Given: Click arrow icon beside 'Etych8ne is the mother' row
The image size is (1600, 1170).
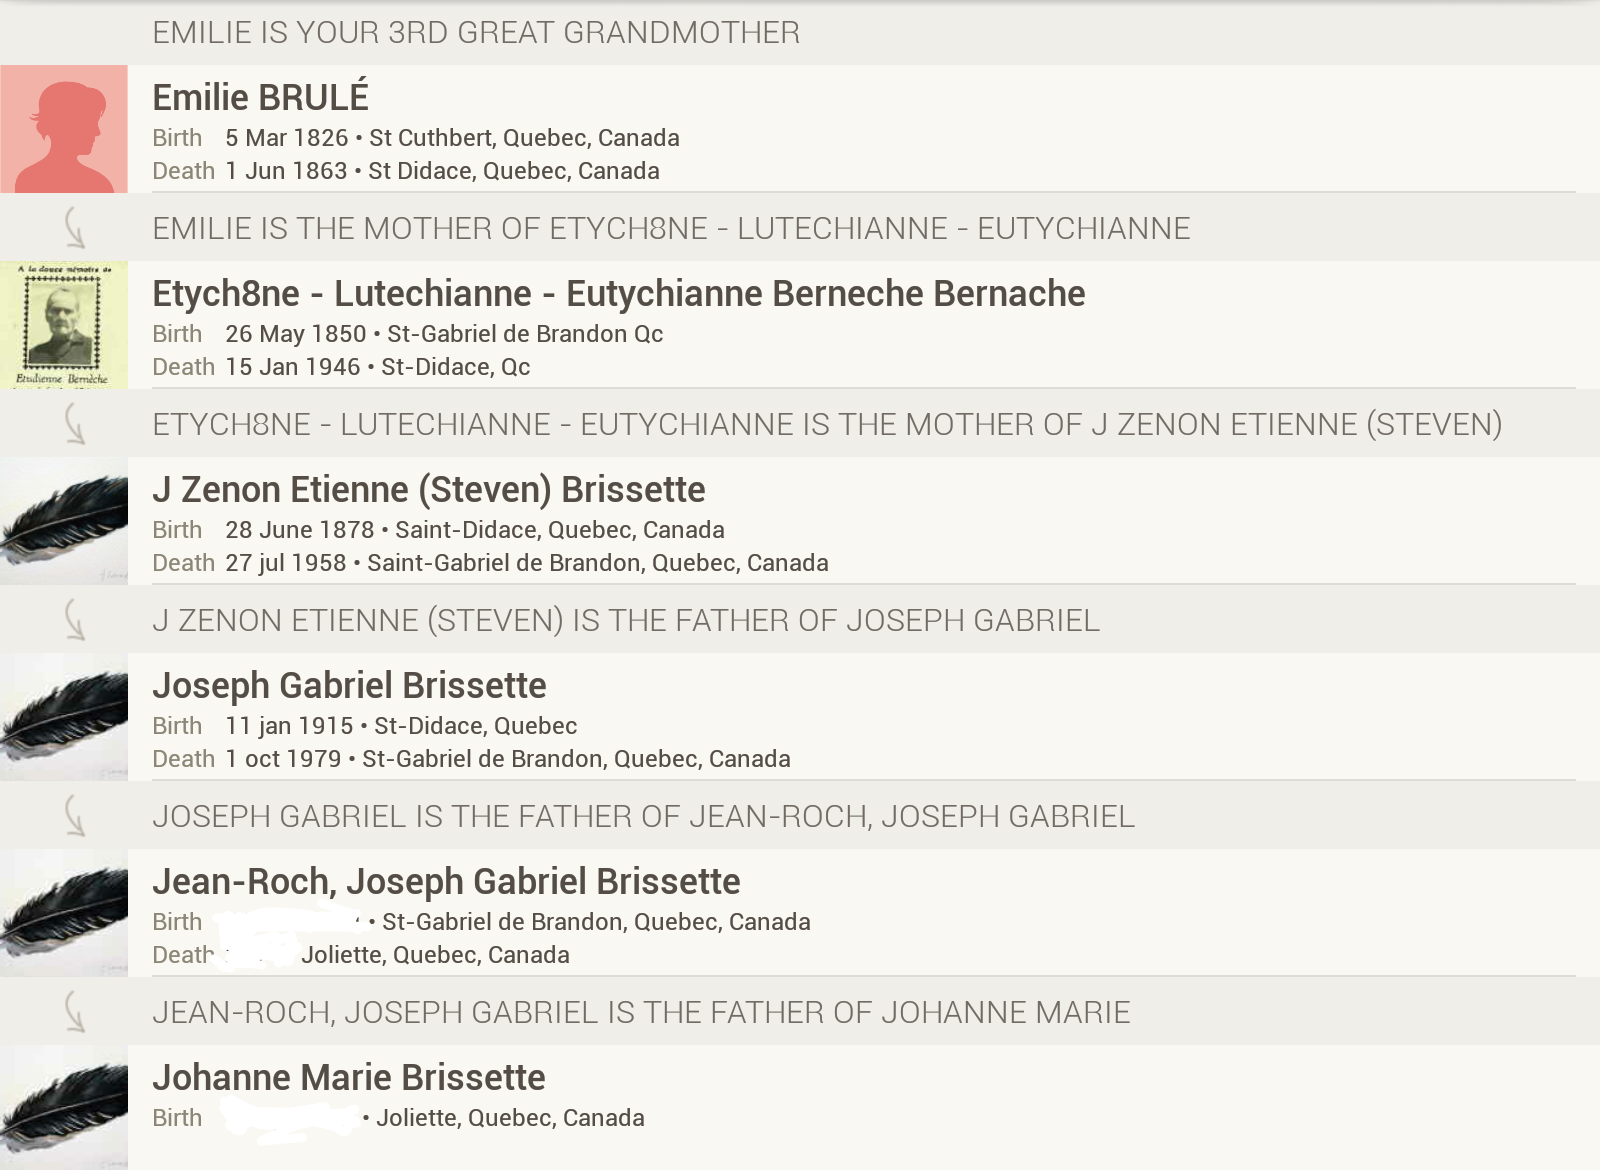Looking at the screenshot, I should (x=74, y=424).
